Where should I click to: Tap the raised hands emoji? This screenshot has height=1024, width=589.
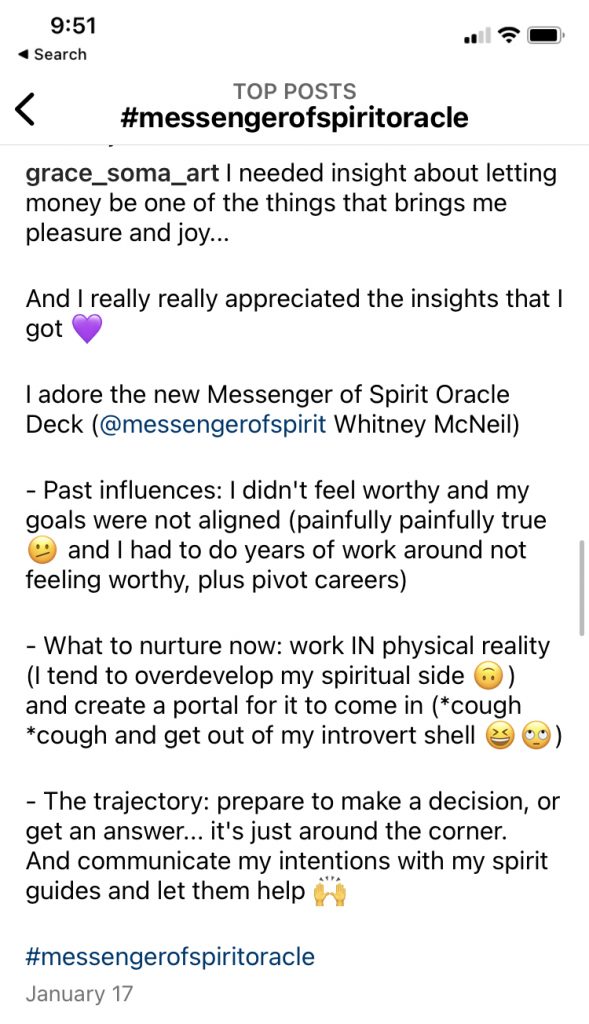tap(330, 891)
